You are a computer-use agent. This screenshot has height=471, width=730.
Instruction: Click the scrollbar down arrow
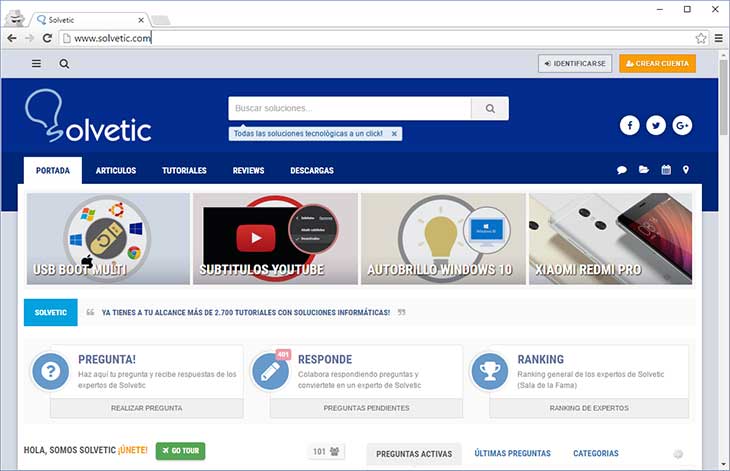tap(723, 464)
